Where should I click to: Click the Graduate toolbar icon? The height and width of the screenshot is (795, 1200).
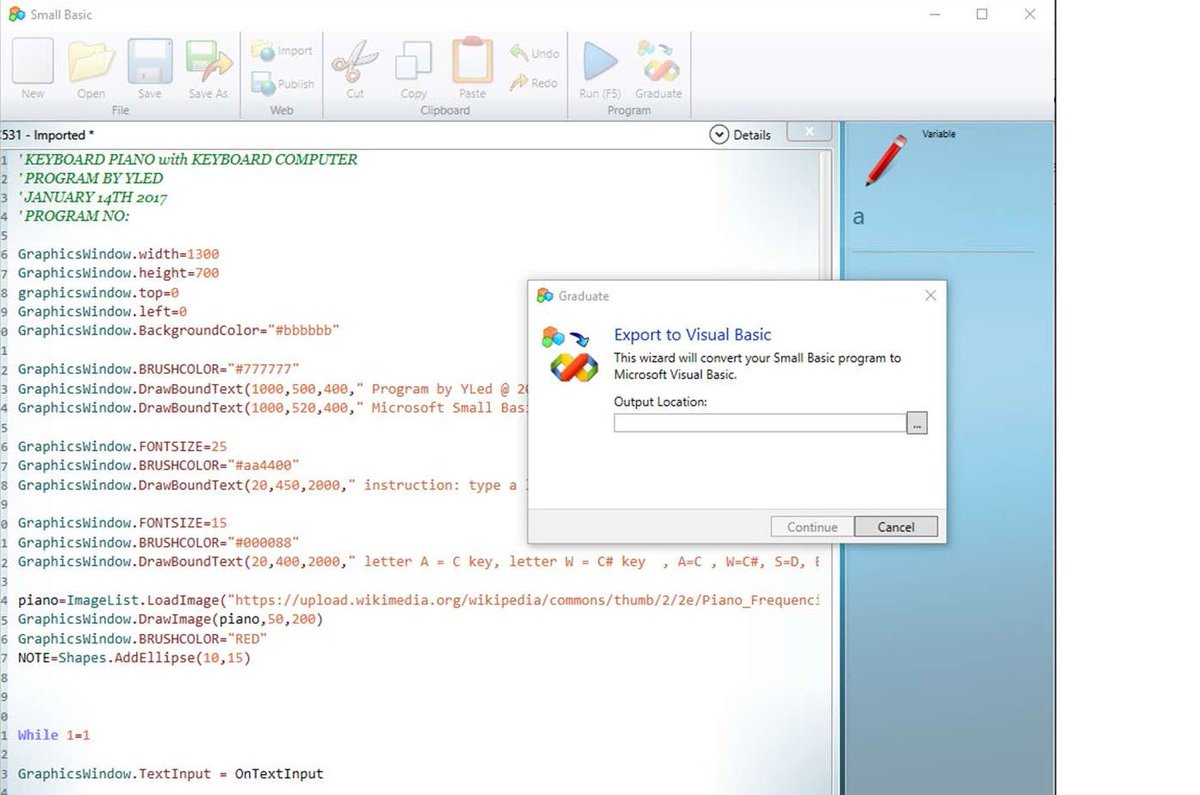point(658,62)
